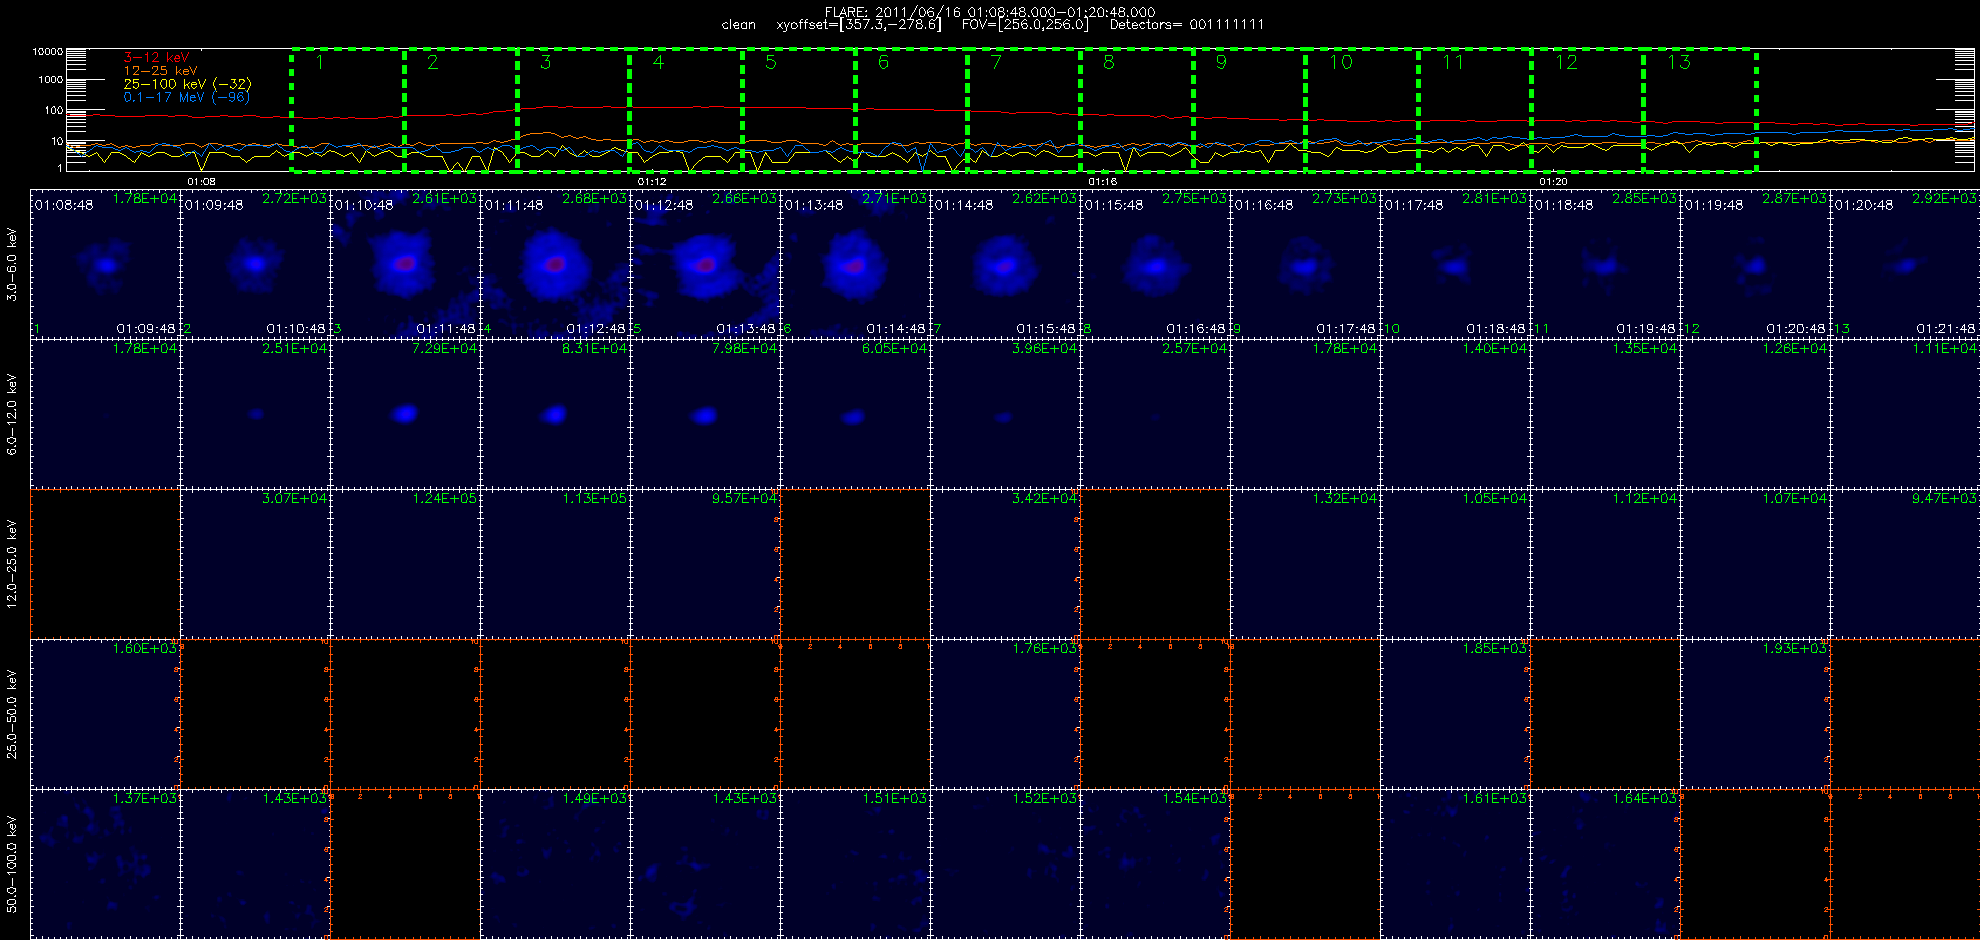Select interval 7 box in the lightcurve
The height and width of the screenshot is (940, 1980).
pos(1024,110)
